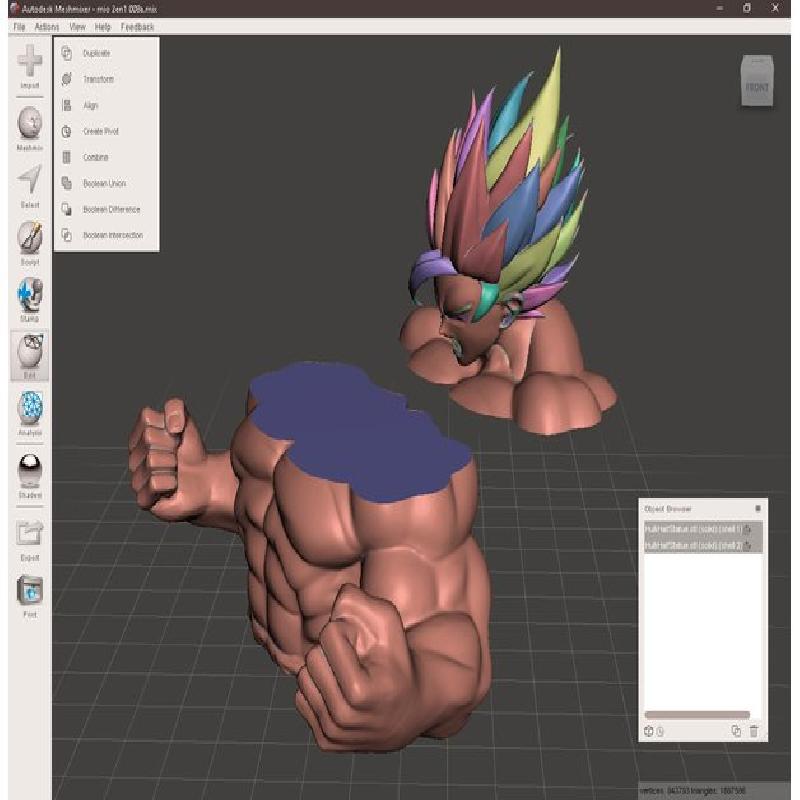Toggle visibility of the shell 2 object

[747, 545]
